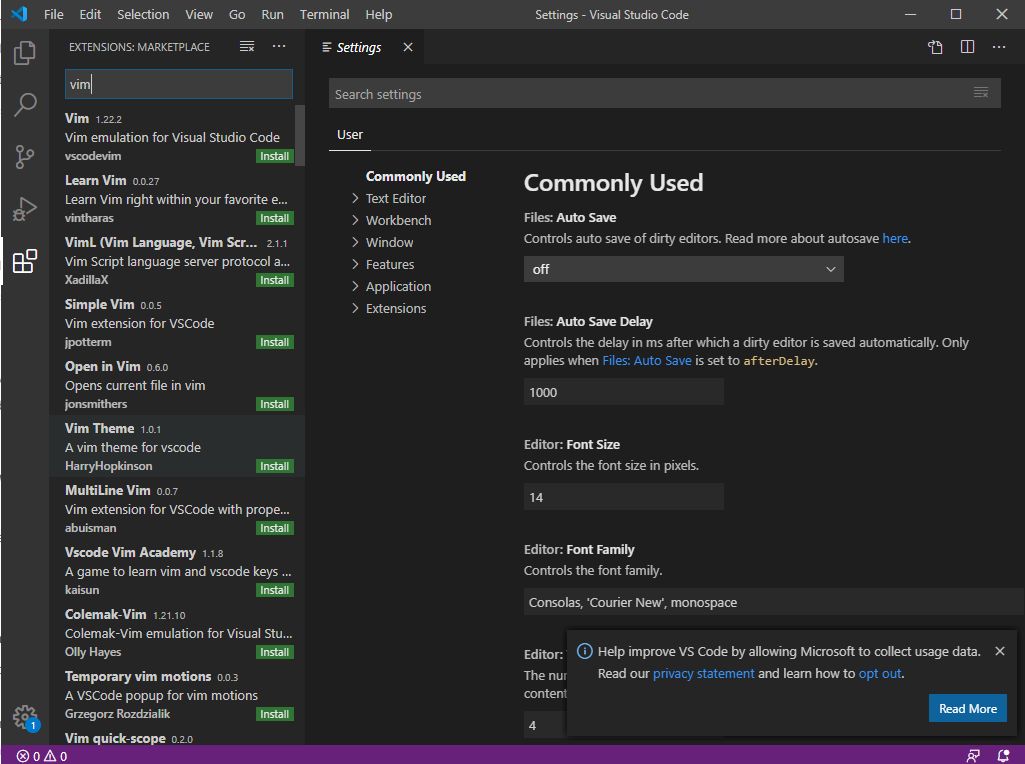Open the Auto Save dropdown

[683, 269]
